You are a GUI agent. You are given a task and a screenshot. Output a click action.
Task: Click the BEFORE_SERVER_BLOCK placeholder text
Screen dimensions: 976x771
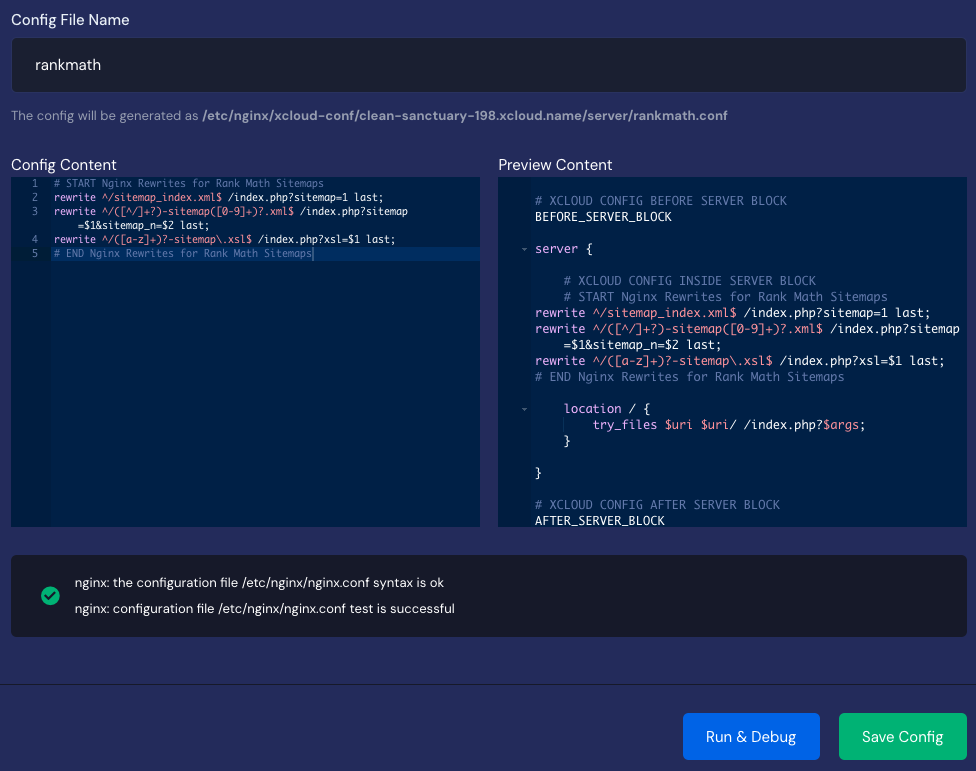[x=602, y=216]
